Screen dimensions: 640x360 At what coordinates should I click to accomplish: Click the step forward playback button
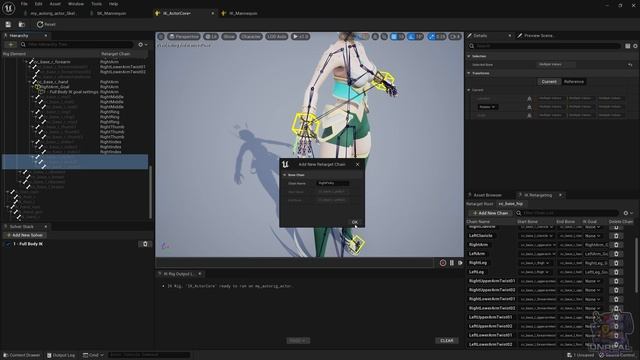click(460, 263)
